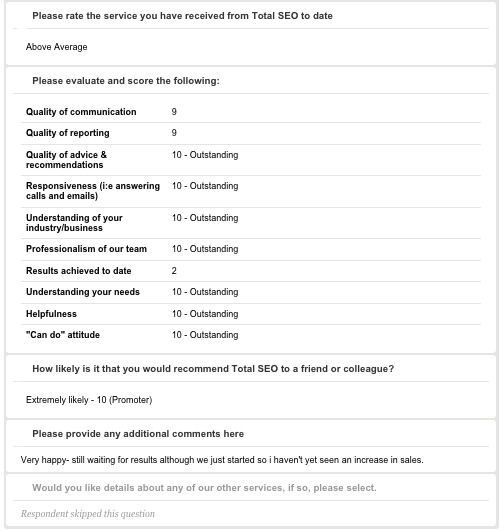Select '10 - Outstanding' next to Helpfulness
This screenshot has width=503, height=531.
click(205, 314)
